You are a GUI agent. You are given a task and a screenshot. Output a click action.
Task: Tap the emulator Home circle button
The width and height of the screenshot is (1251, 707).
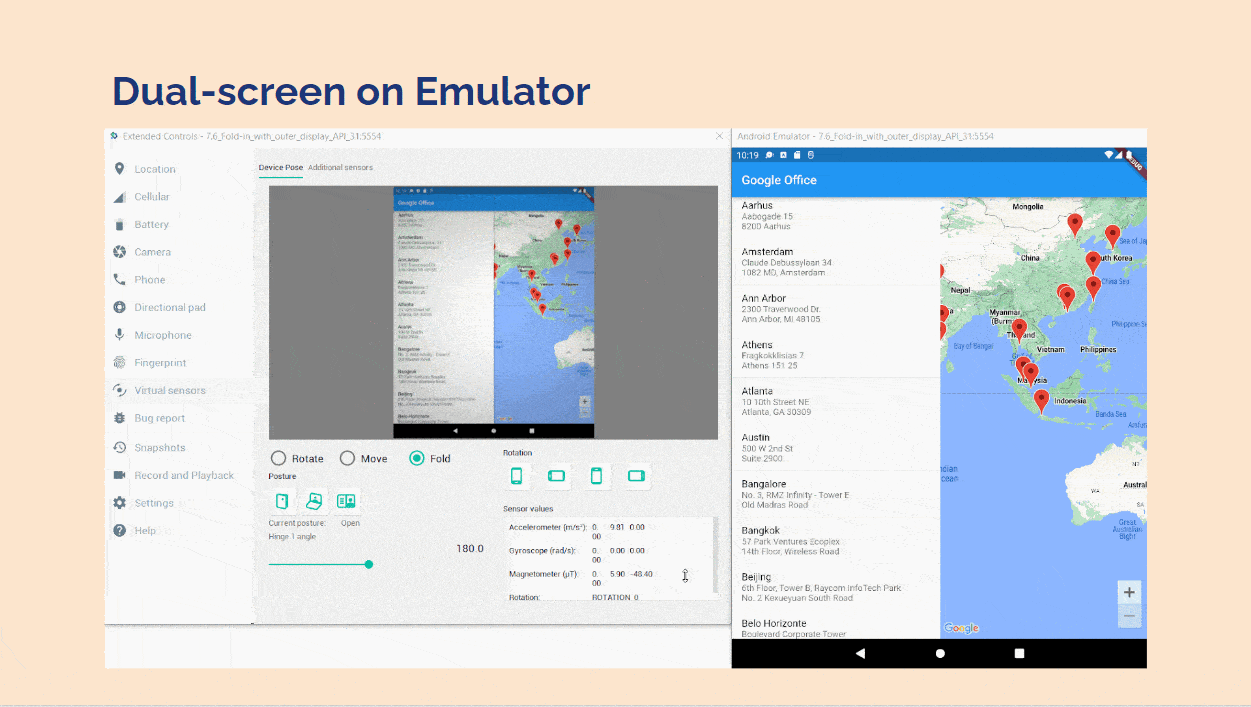pyautogui.click(x=940, y=653)
